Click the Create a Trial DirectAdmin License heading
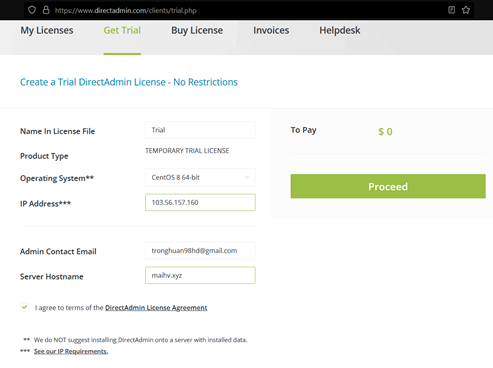 [x=129, y=82]
